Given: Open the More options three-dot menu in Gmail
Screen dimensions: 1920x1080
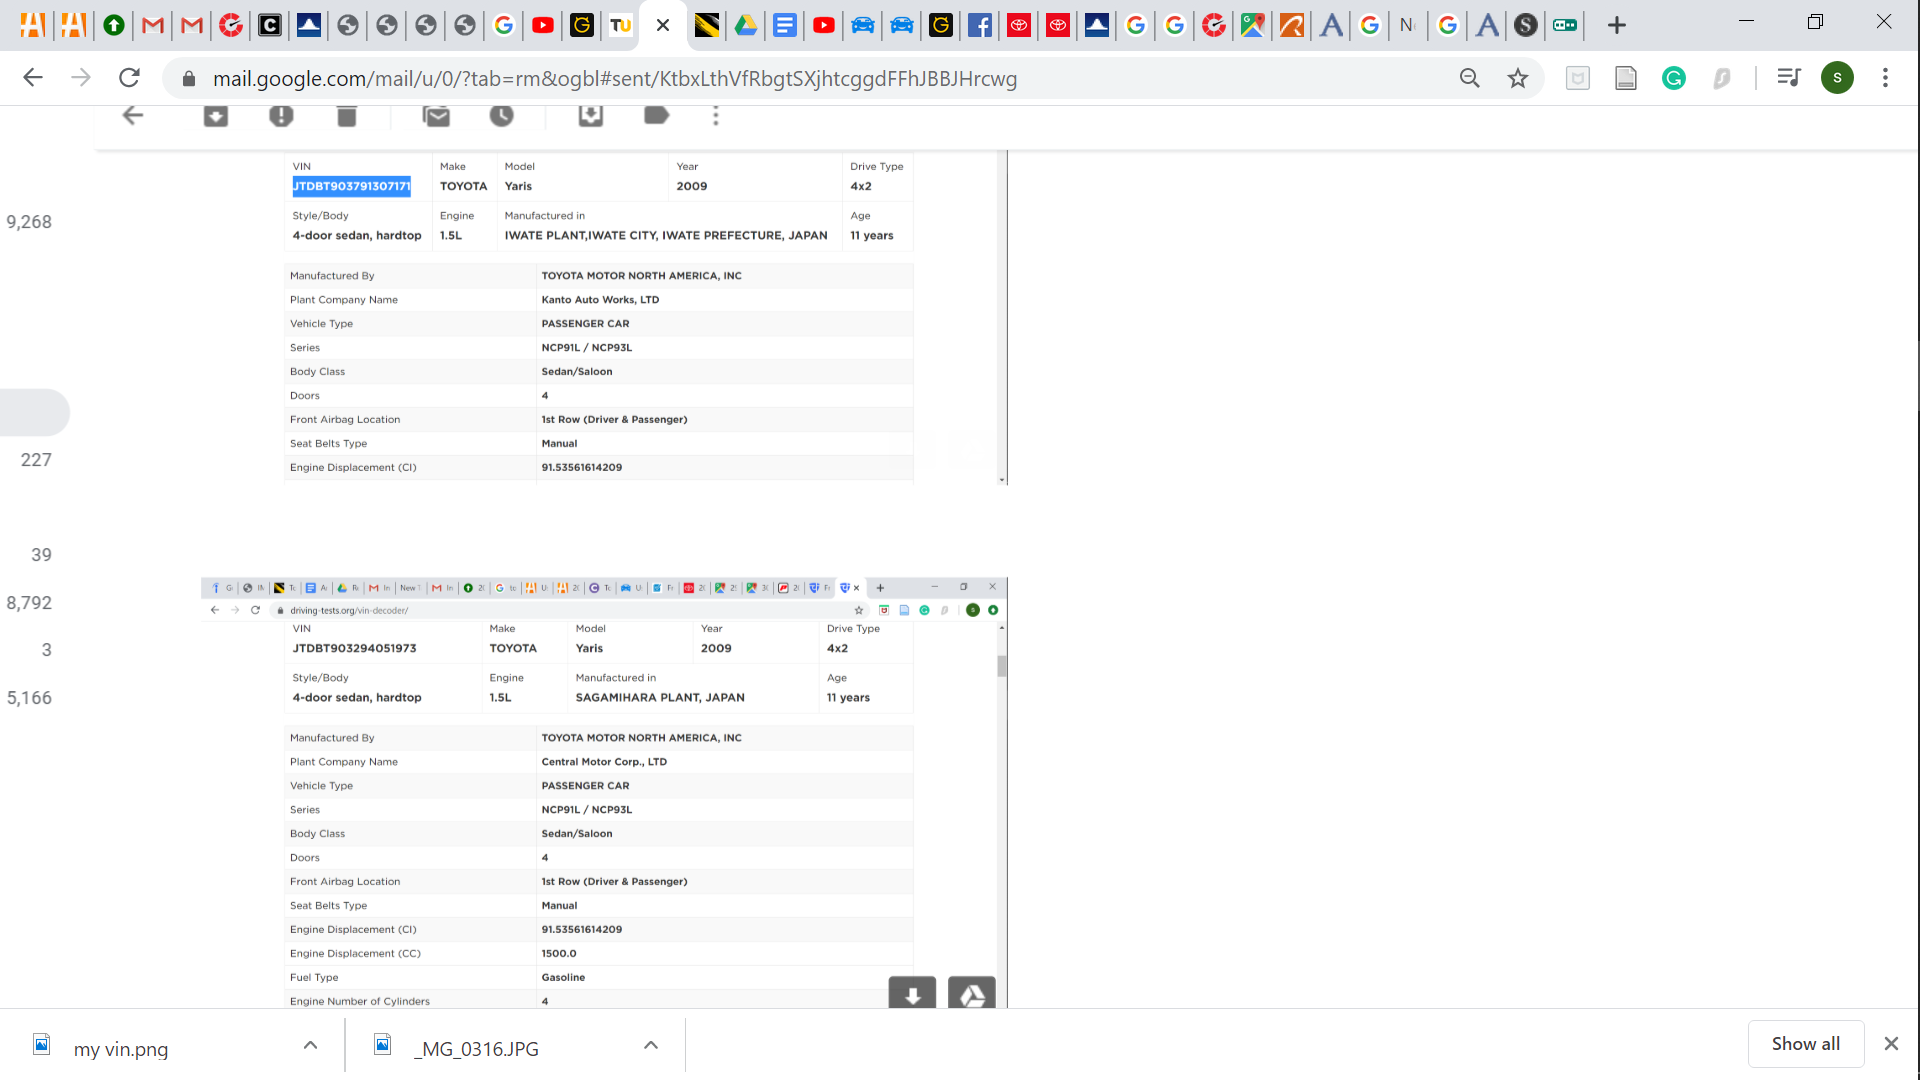Looking at the screenshot, I should point(716,116).
